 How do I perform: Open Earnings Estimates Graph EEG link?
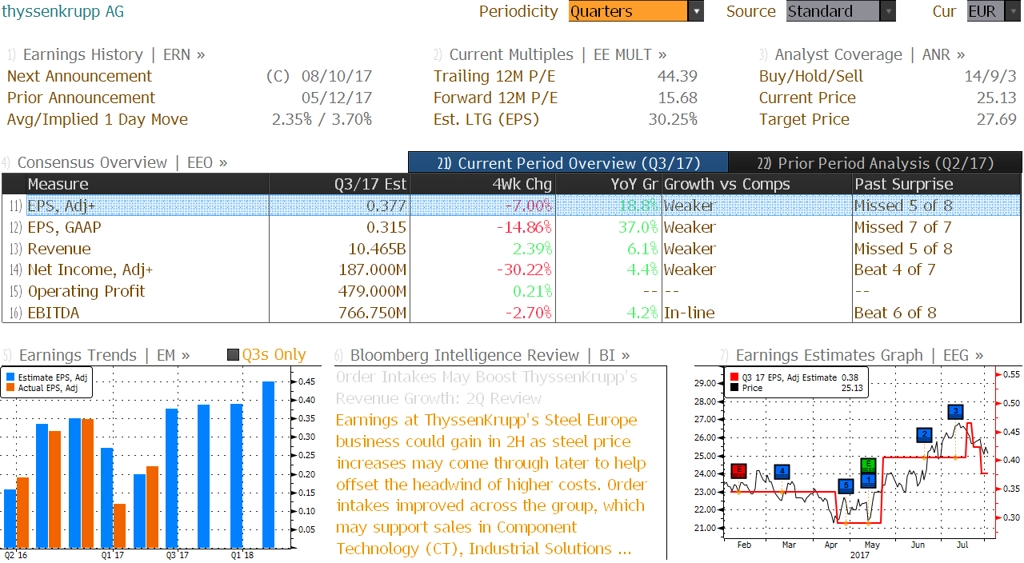(x=859, y=355)
